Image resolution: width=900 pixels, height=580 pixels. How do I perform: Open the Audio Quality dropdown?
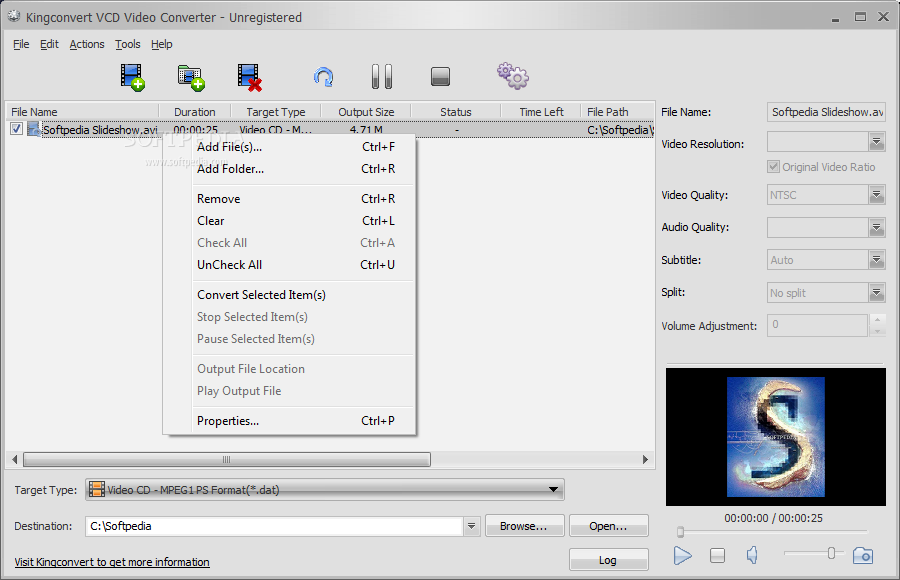pyautogui.click(x=876, y=227)
